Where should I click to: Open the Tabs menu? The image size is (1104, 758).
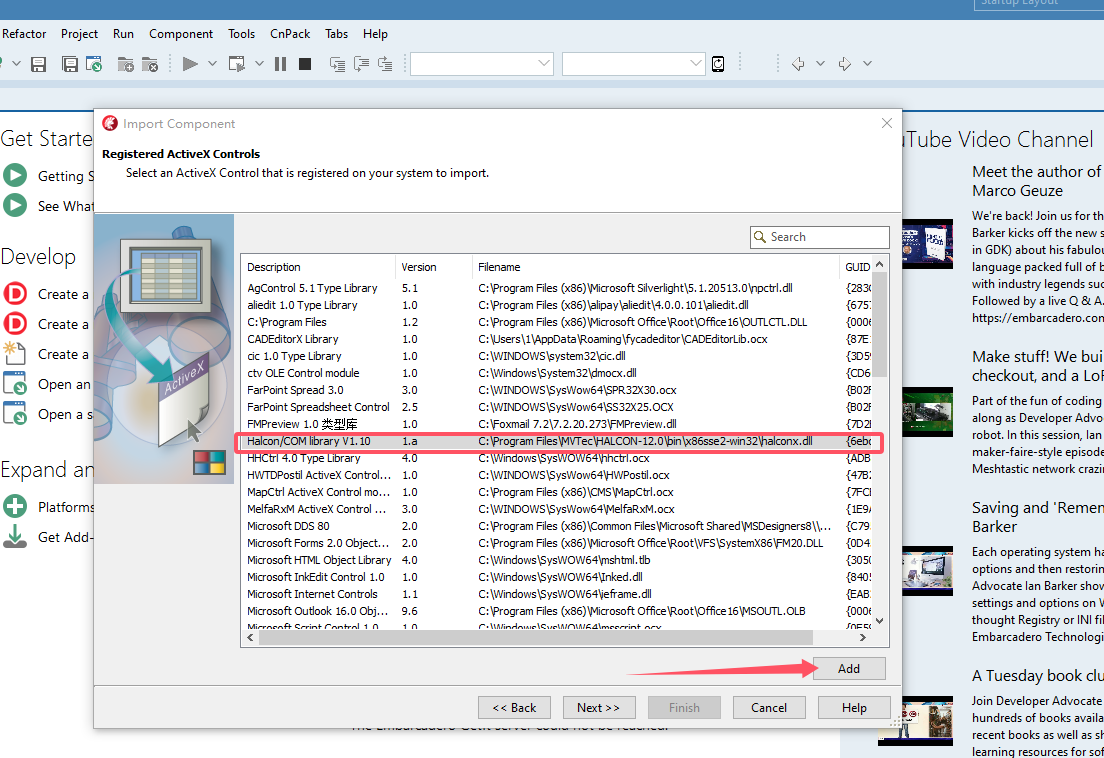[x=337, y=34]
